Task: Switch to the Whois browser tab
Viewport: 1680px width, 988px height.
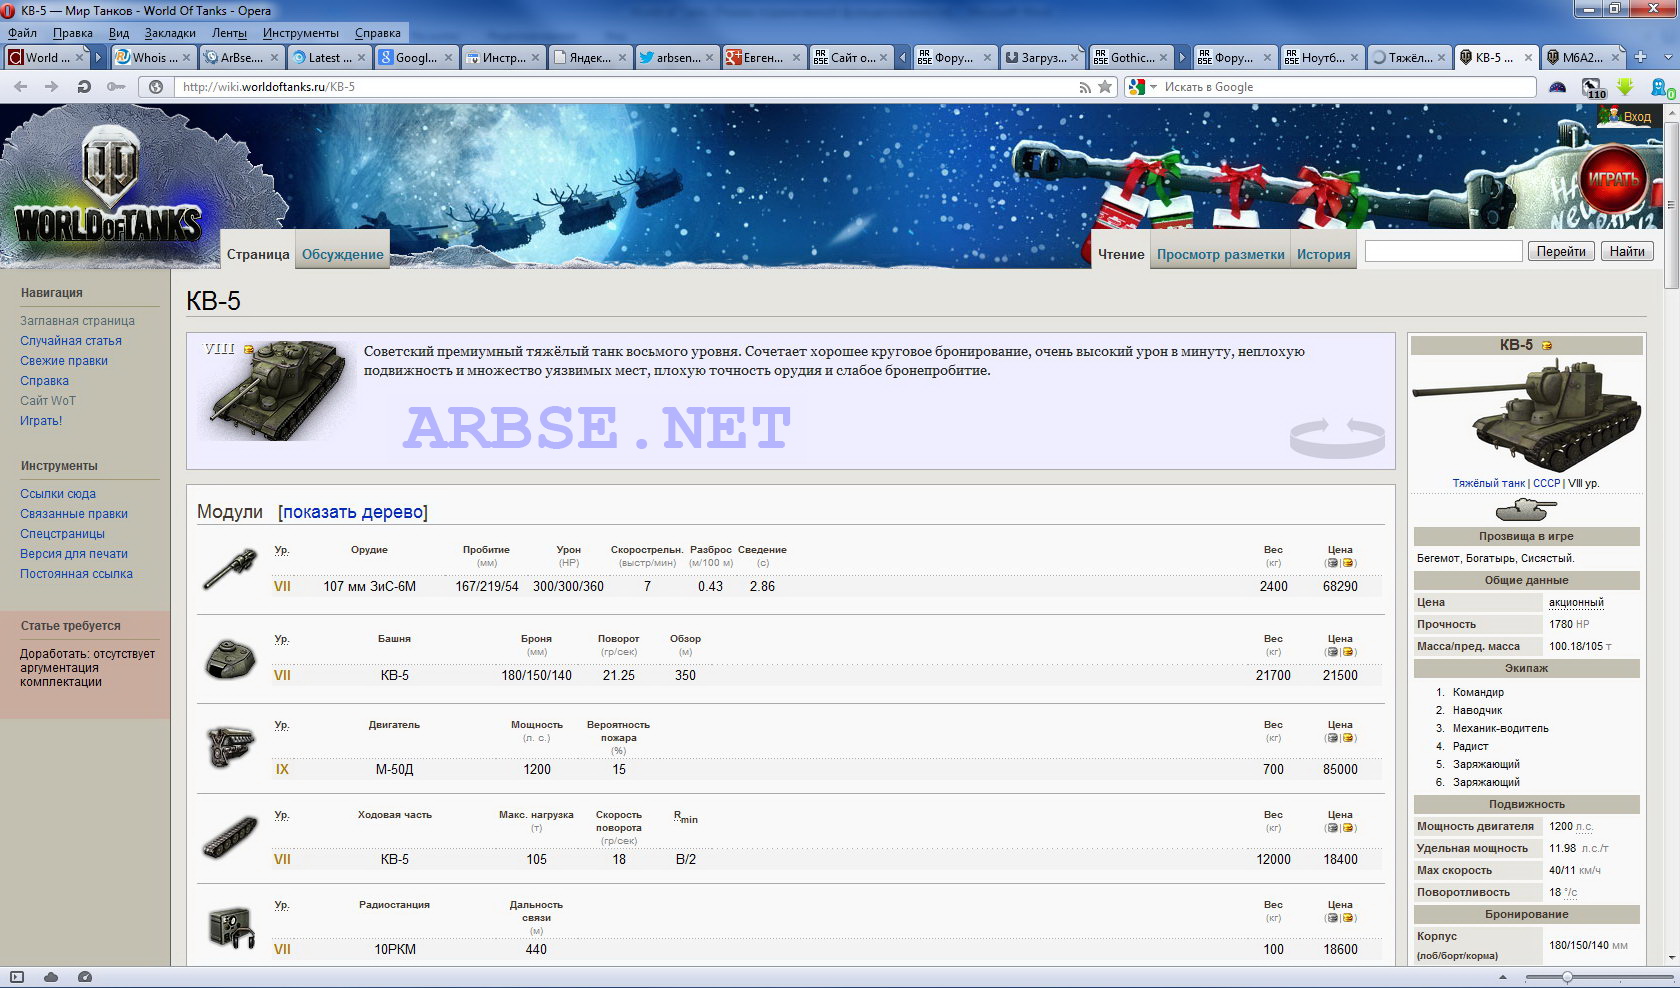Action: coord(152,58)
